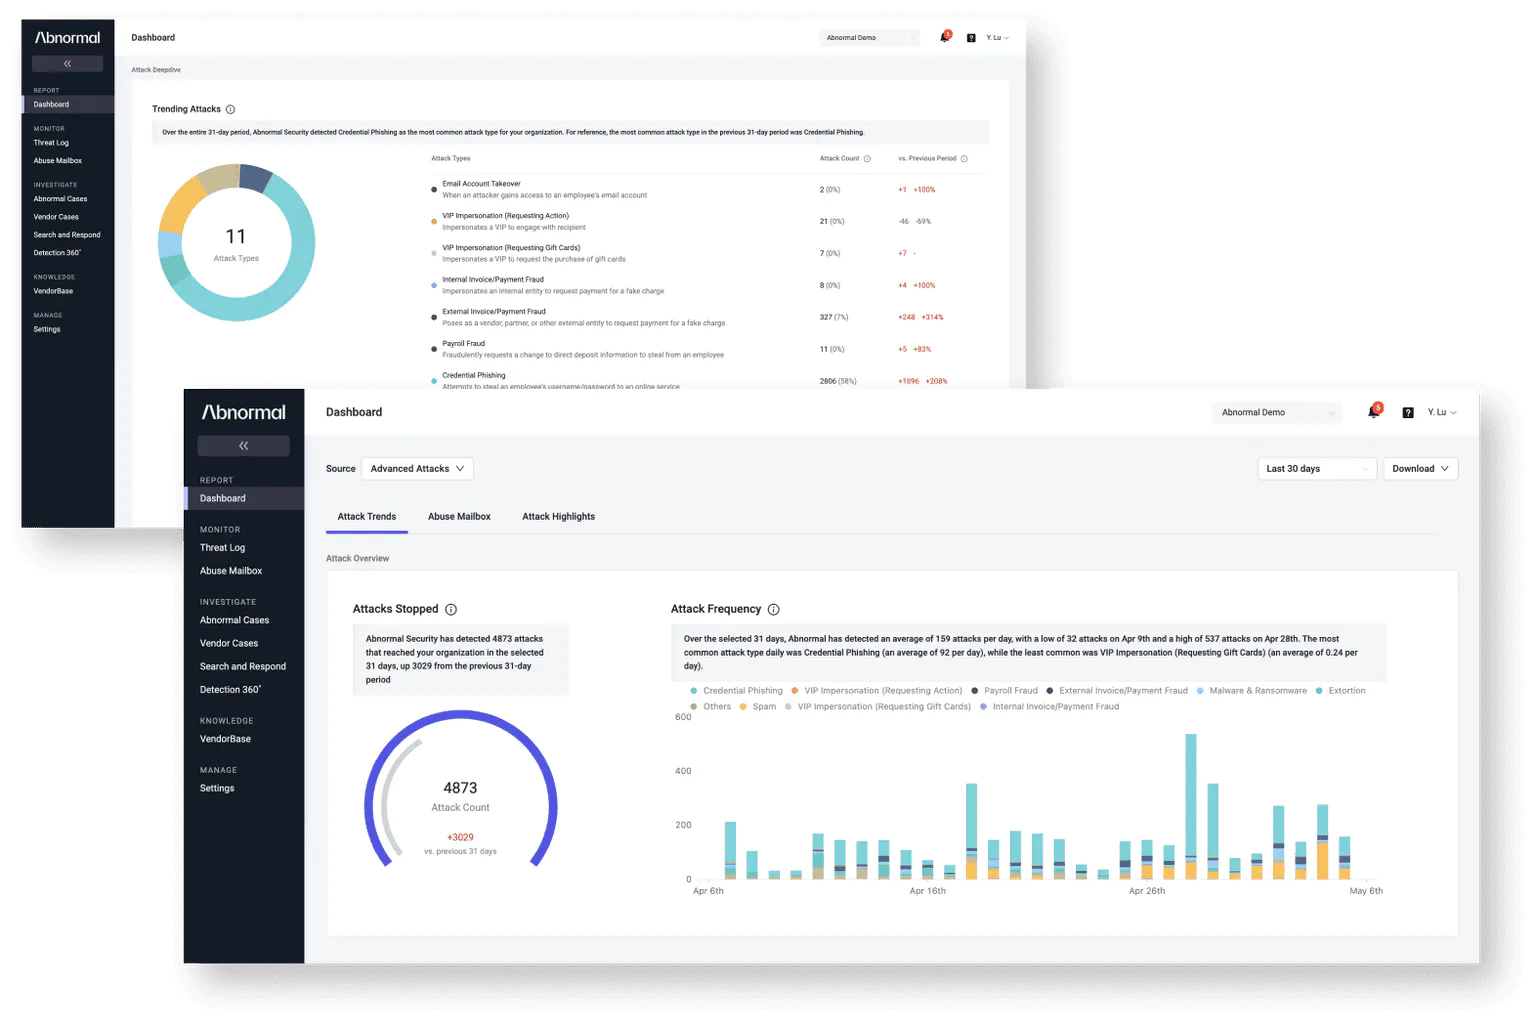Screen dimensions: 1536x1022
Task: Open Settings in front window sidebar
Action: [217, 788]
